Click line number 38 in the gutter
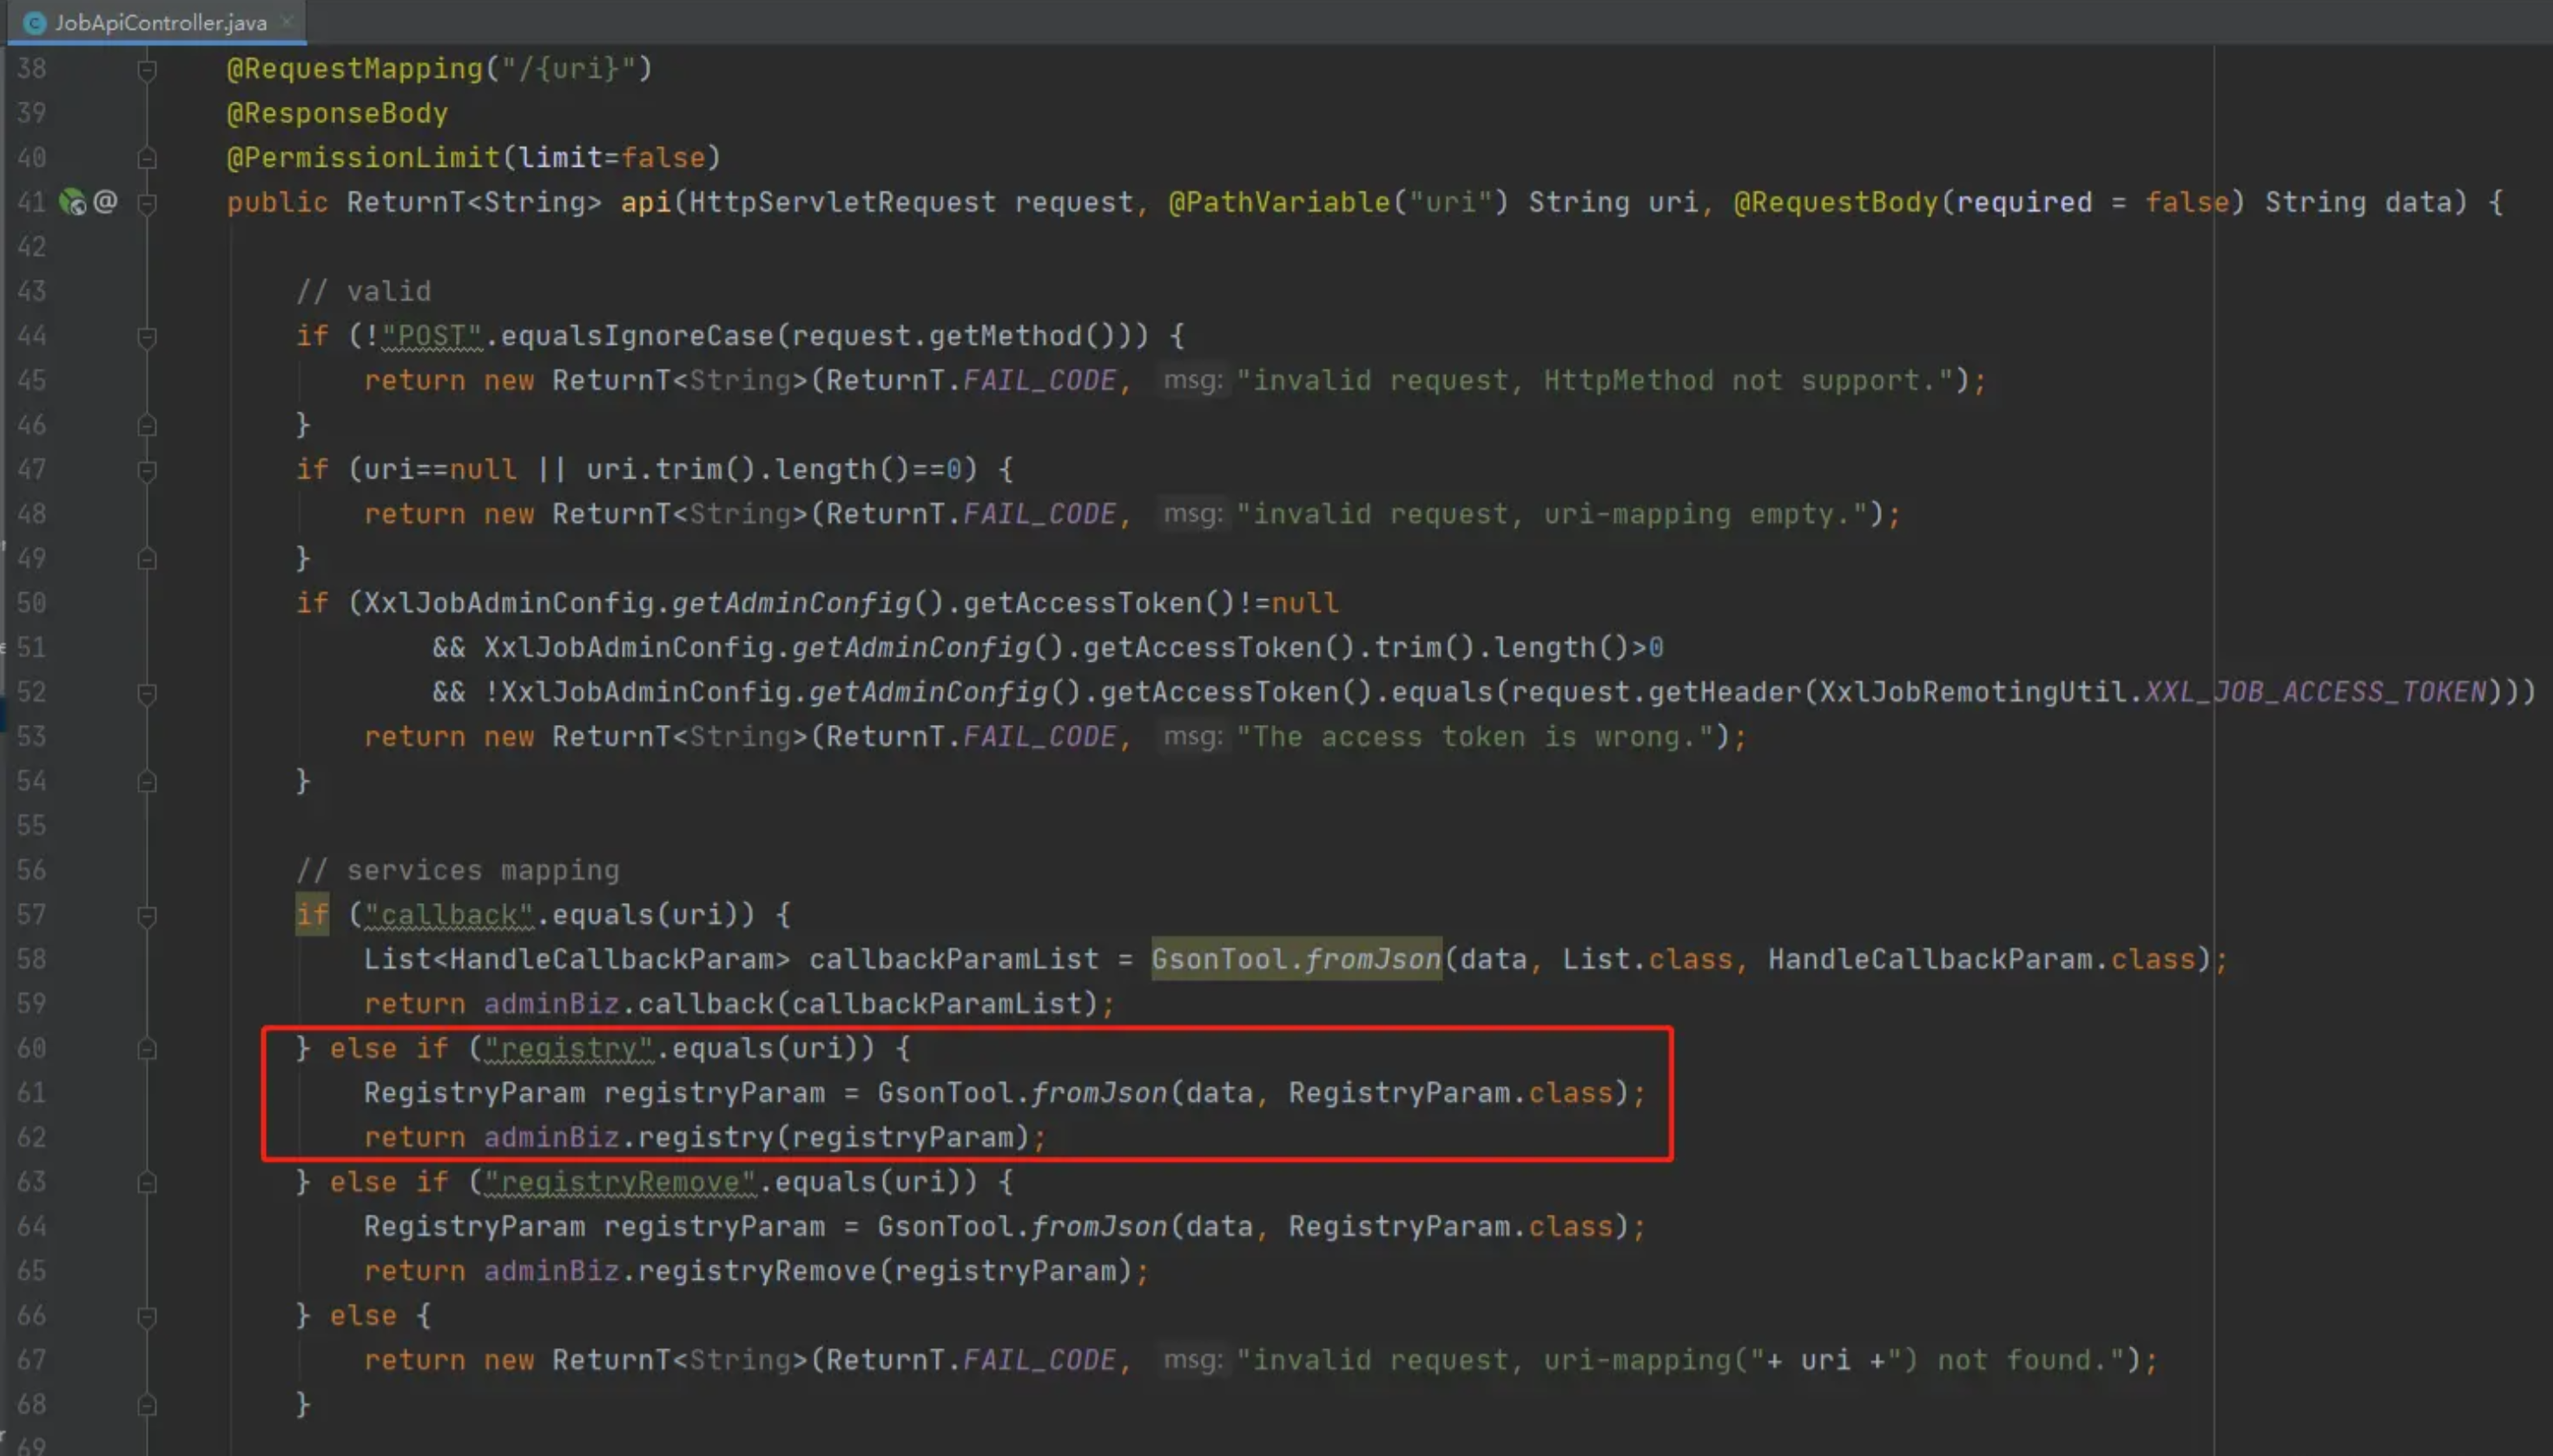 32,68
